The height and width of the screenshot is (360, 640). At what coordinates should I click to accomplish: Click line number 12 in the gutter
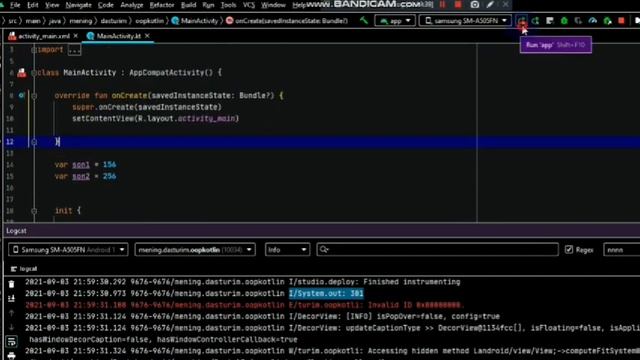(x=10, y=142)
